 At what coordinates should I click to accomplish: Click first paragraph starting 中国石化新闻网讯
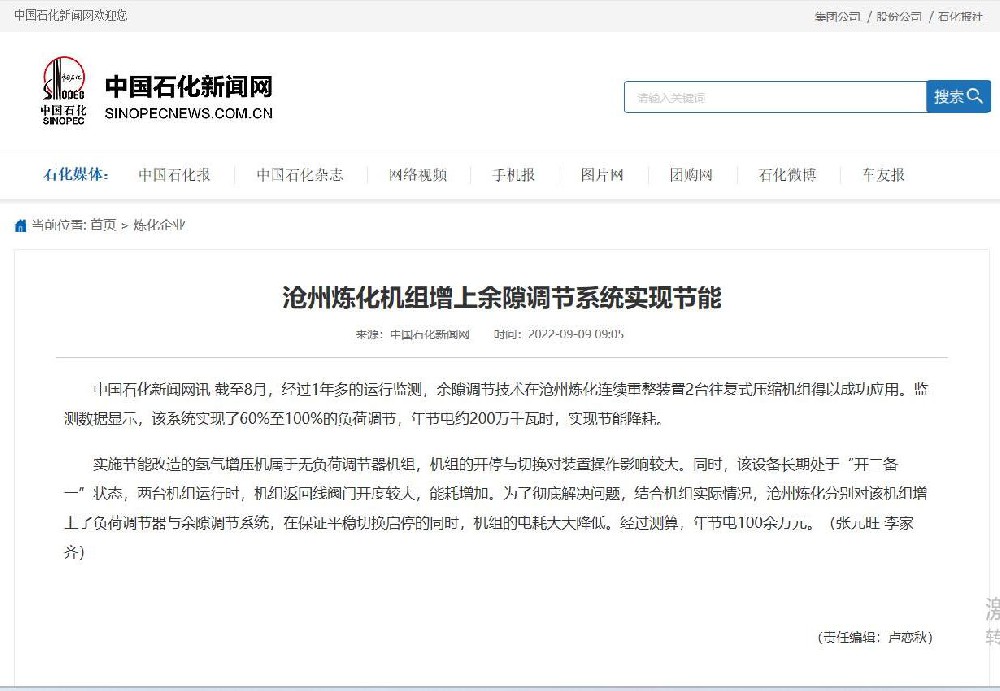(496, 404)
